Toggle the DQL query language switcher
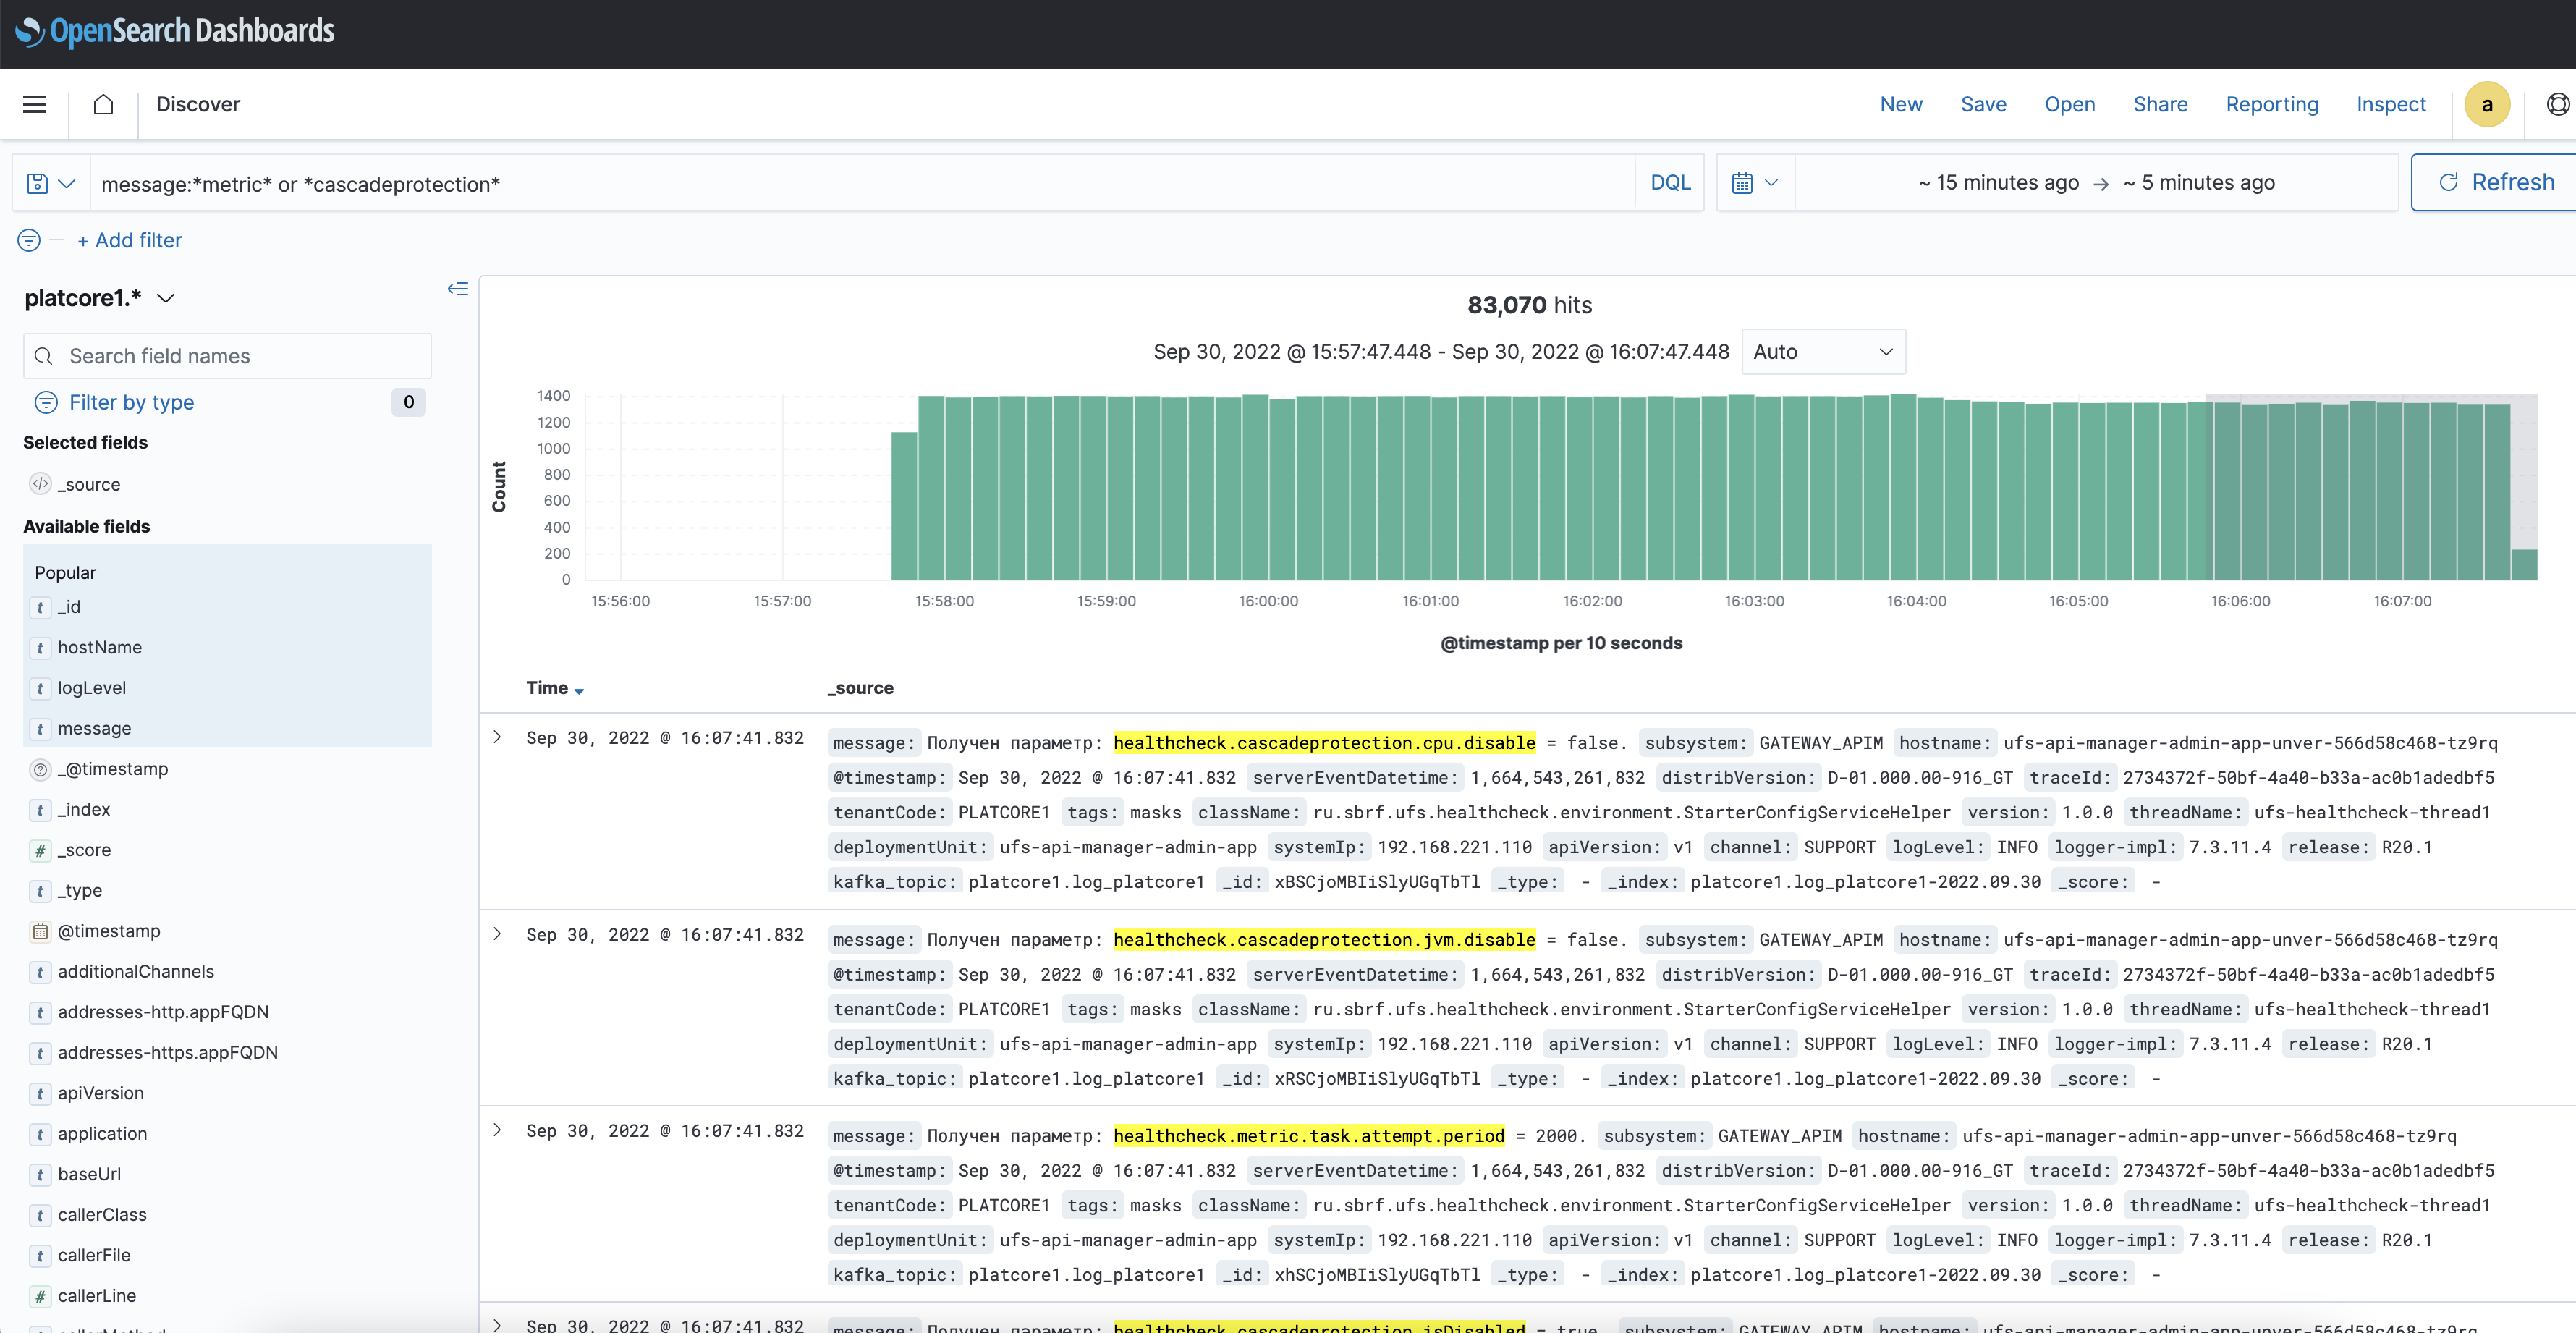The width and height of the screenshot is (2576, 1333). [x=1670, y=183]
